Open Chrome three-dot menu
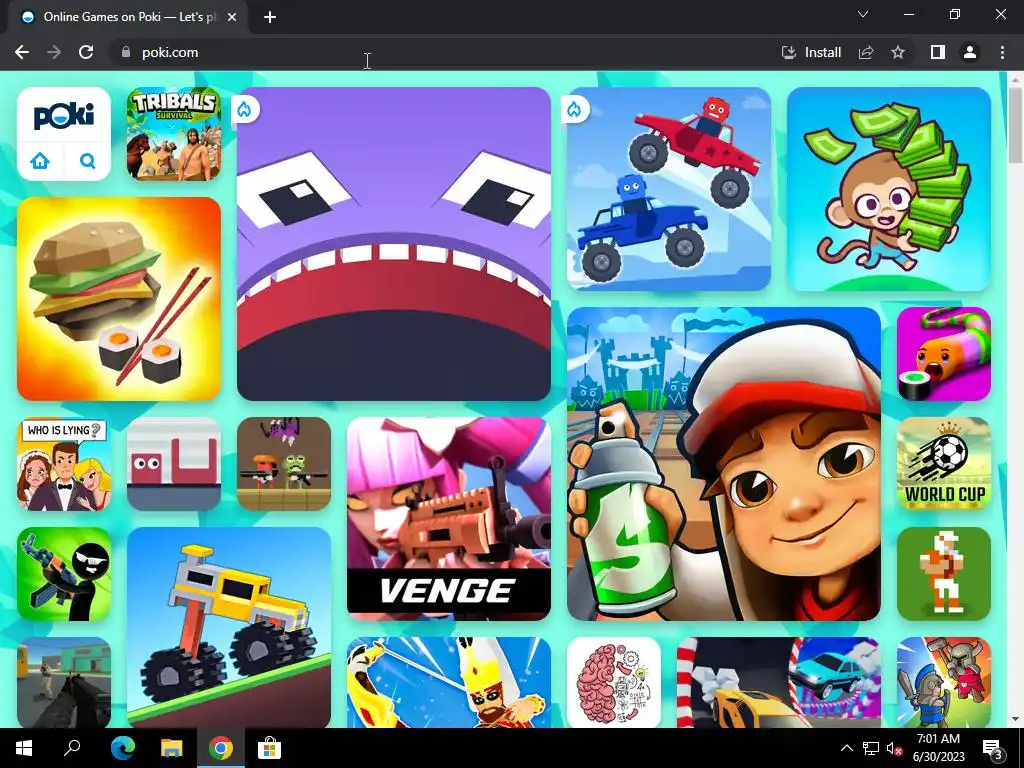 [x=1002, y=52]
